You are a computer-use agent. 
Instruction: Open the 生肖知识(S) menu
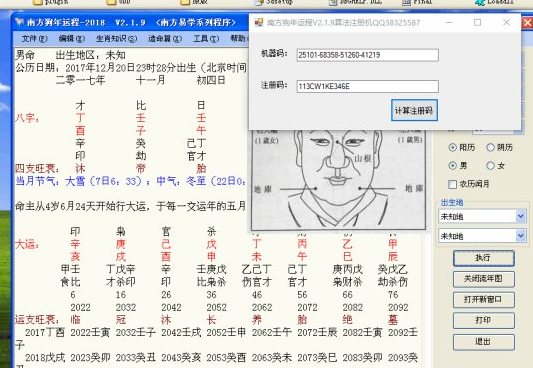click(116, 38)
